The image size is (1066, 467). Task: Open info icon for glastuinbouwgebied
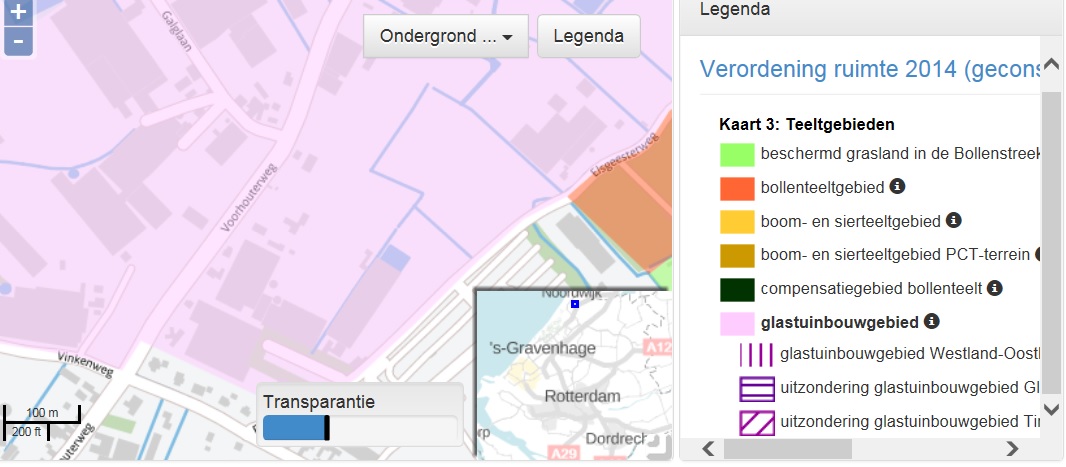pyautogui.click(x=931, y=321)
